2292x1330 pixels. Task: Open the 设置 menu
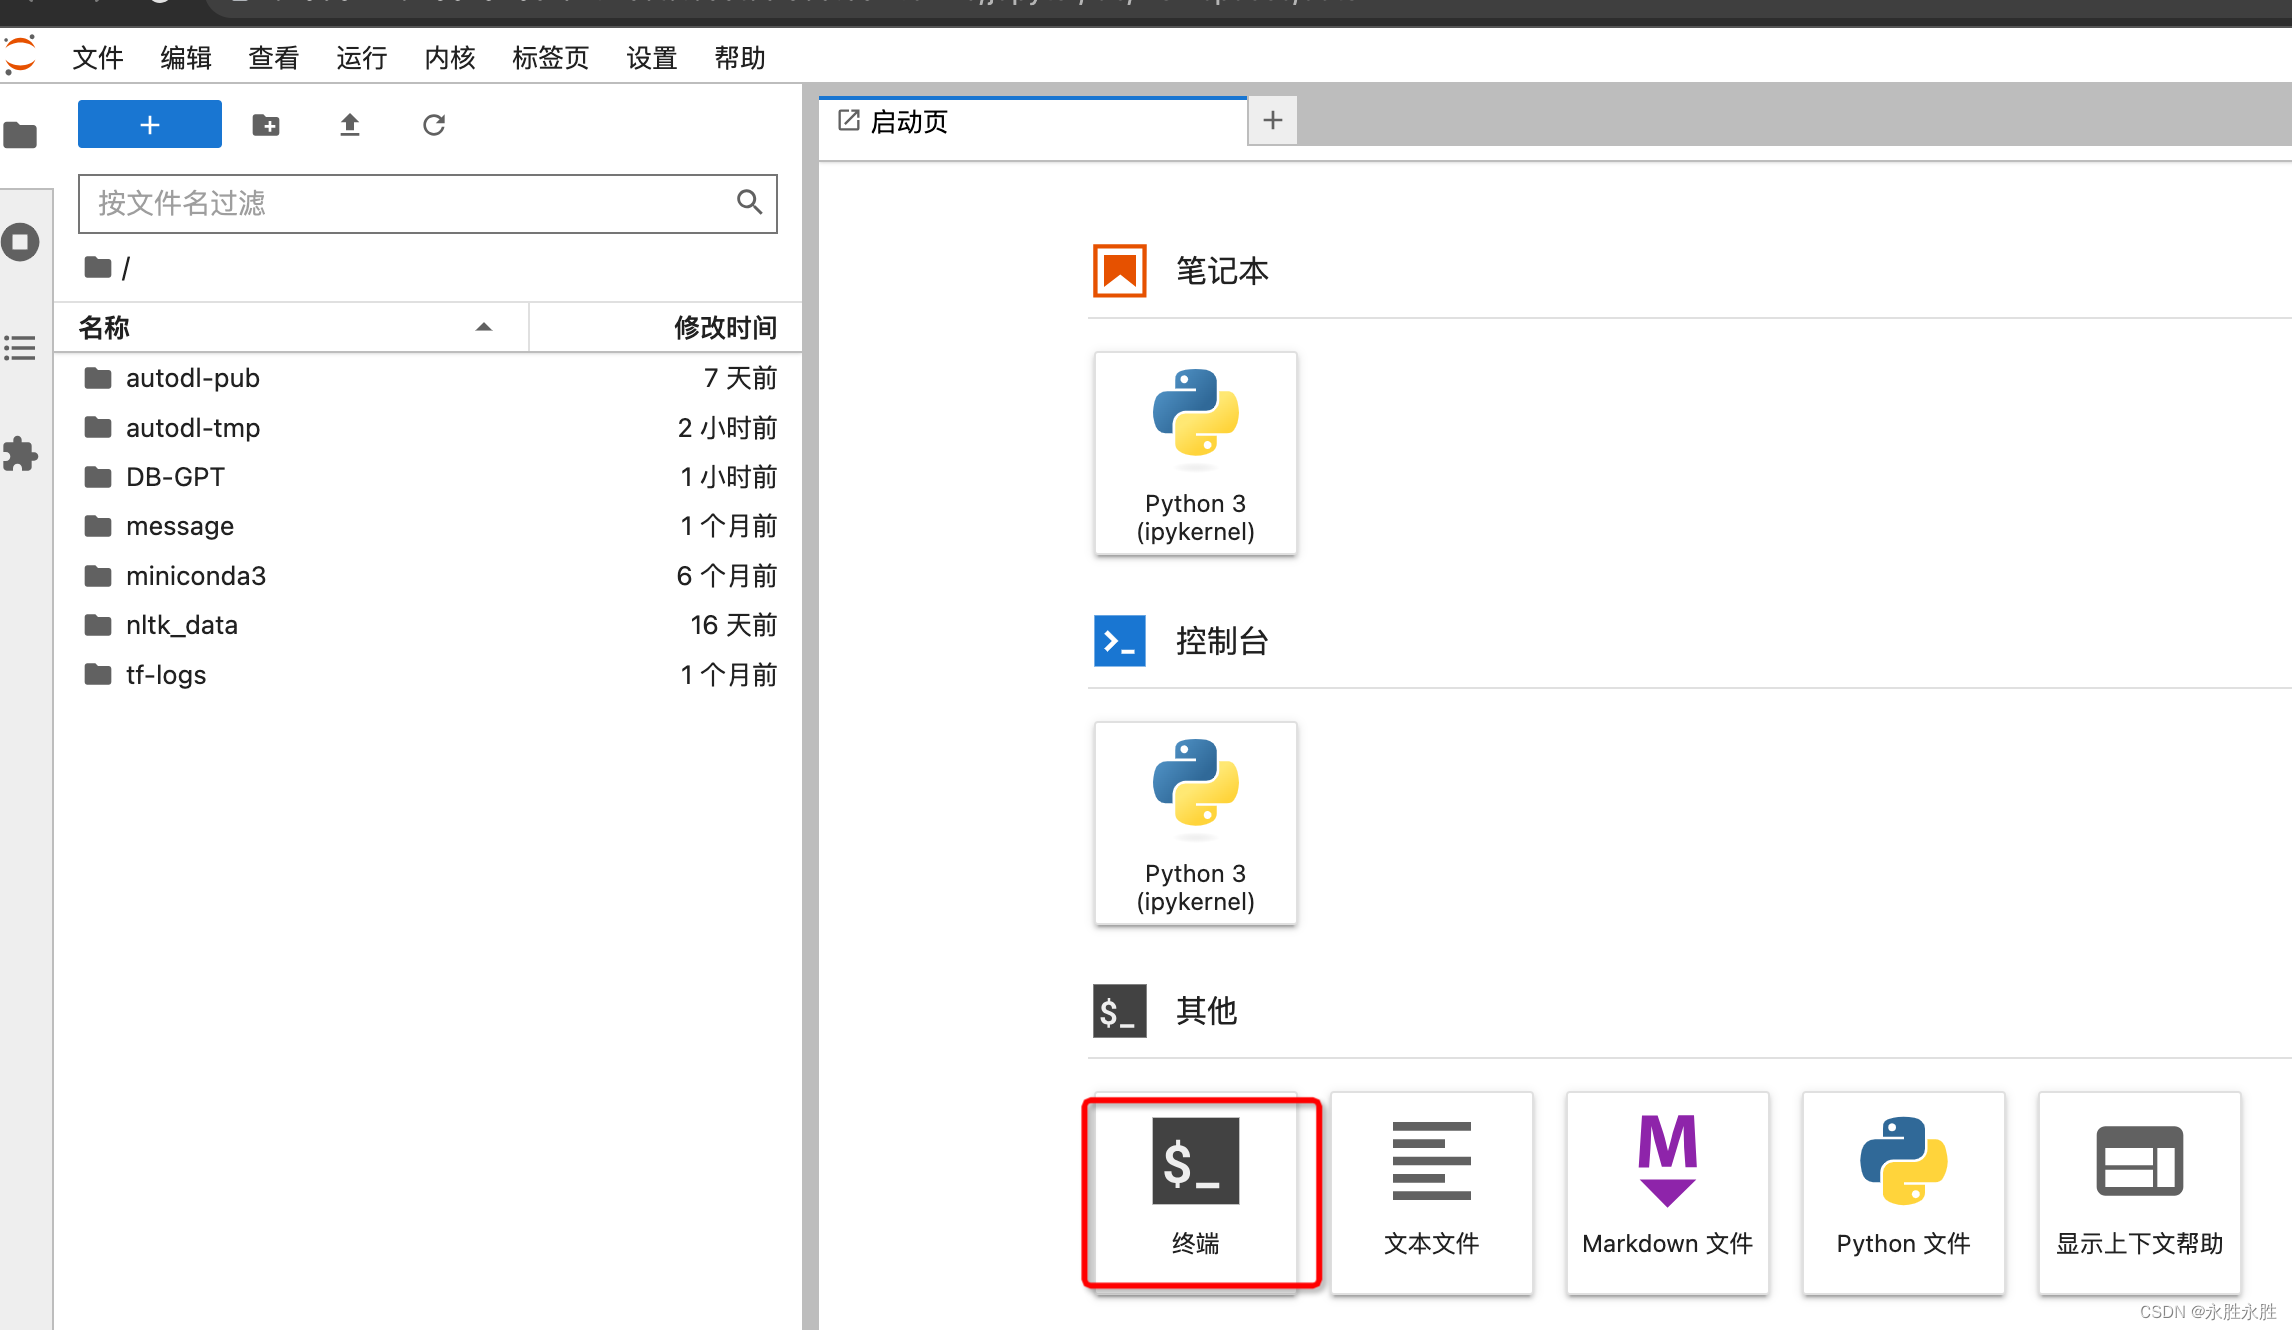[651, 58]
